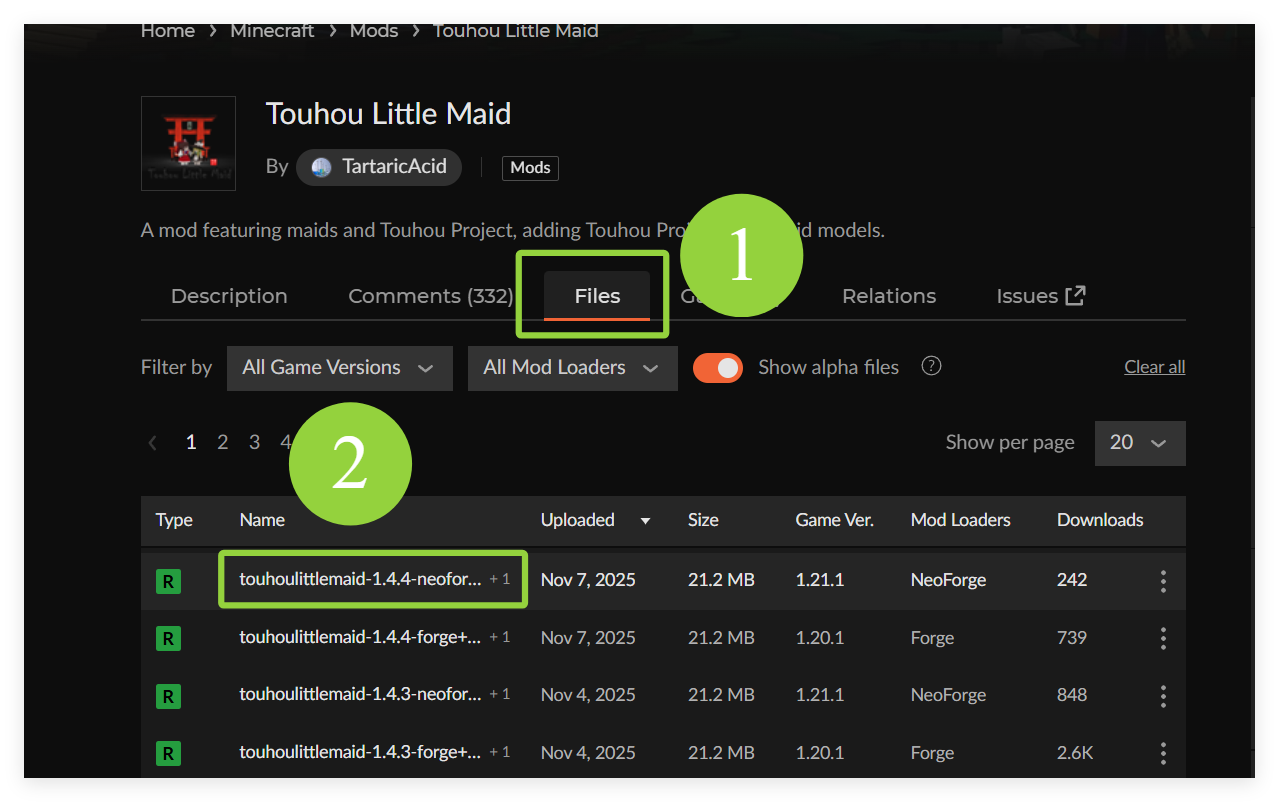Sort by the Name column header

[x=262, y=520]
